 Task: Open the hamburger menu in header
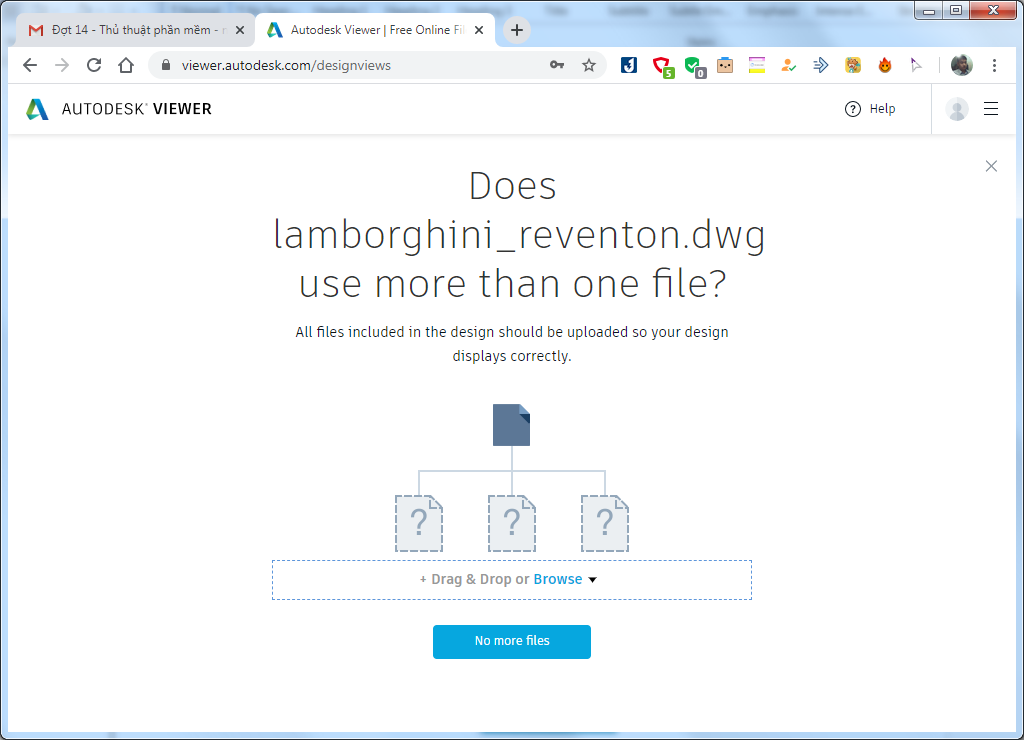pos(991,109)
